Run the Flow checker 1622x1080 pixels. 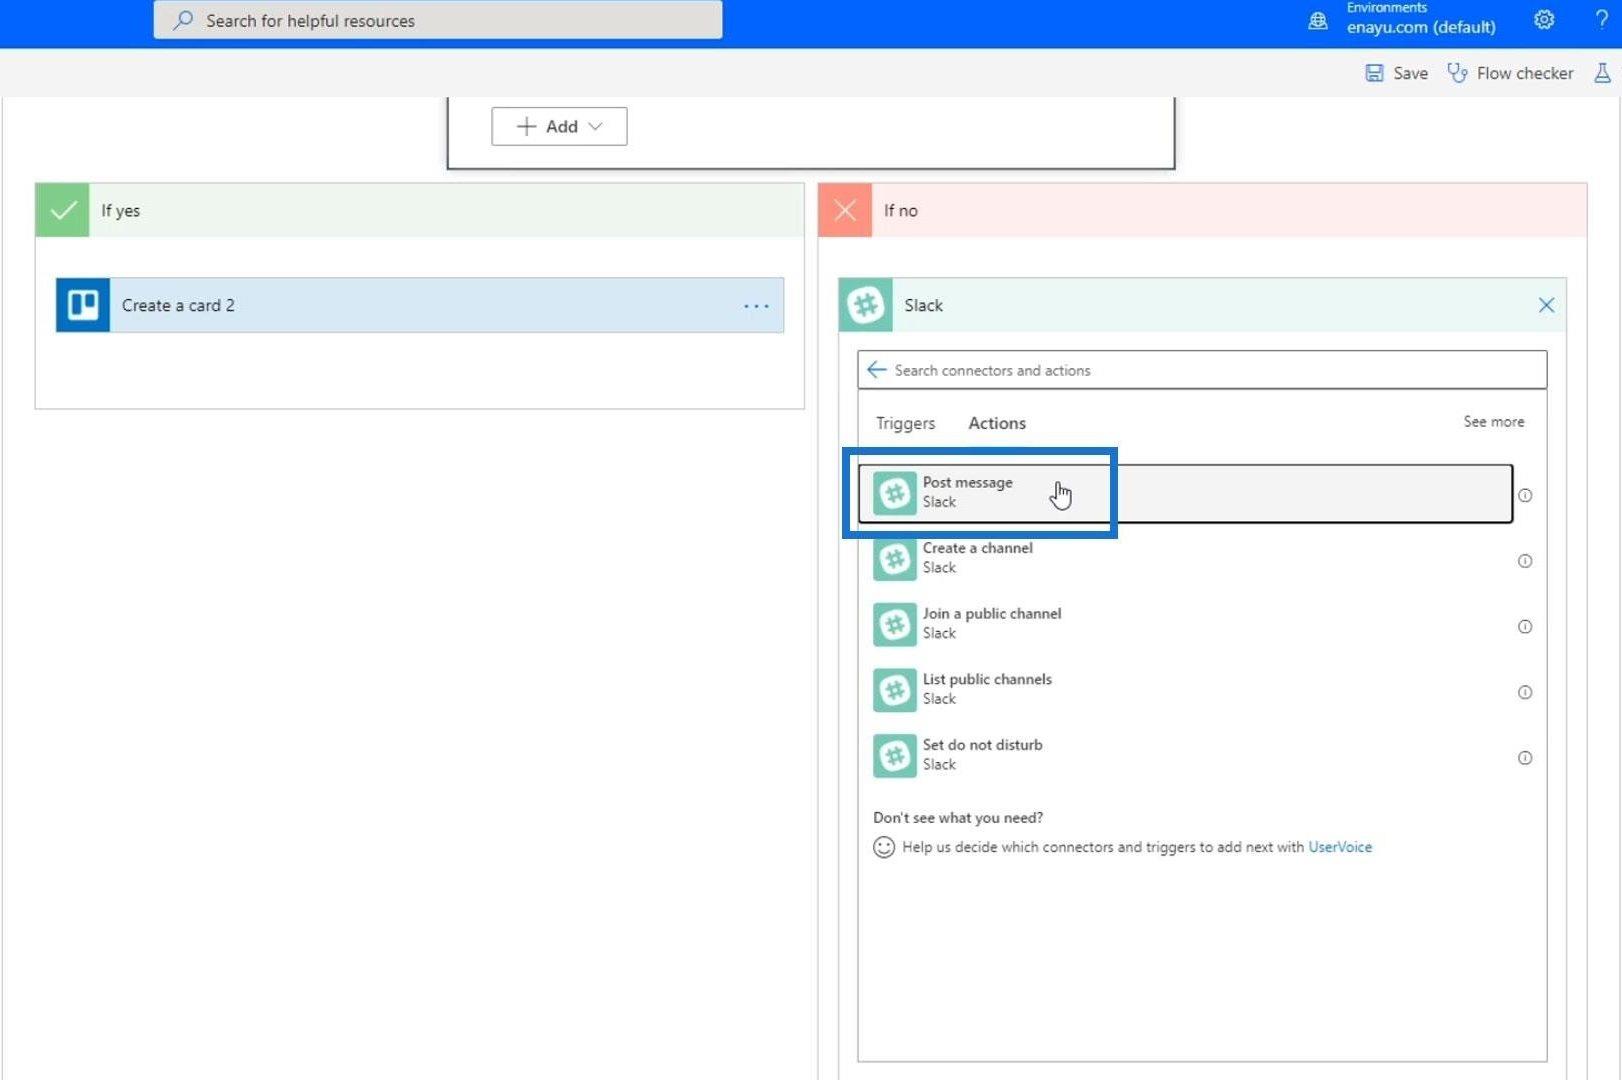[x=1510, y=73]
